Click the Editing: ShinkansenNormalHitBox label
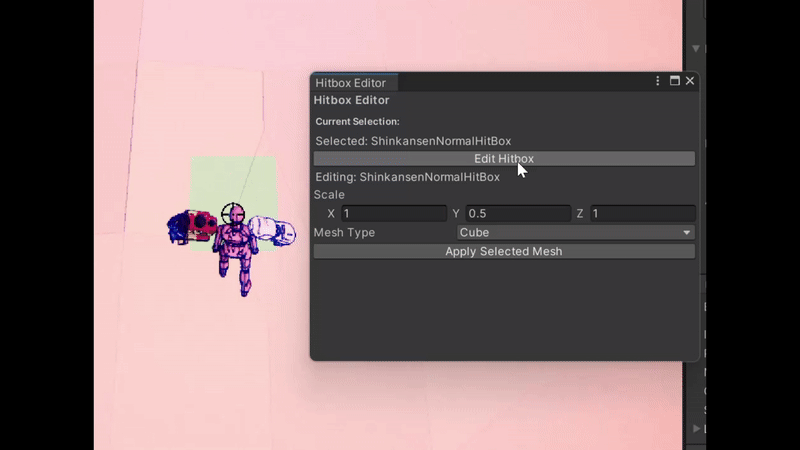The image size is (800, 450). [407, 177]
